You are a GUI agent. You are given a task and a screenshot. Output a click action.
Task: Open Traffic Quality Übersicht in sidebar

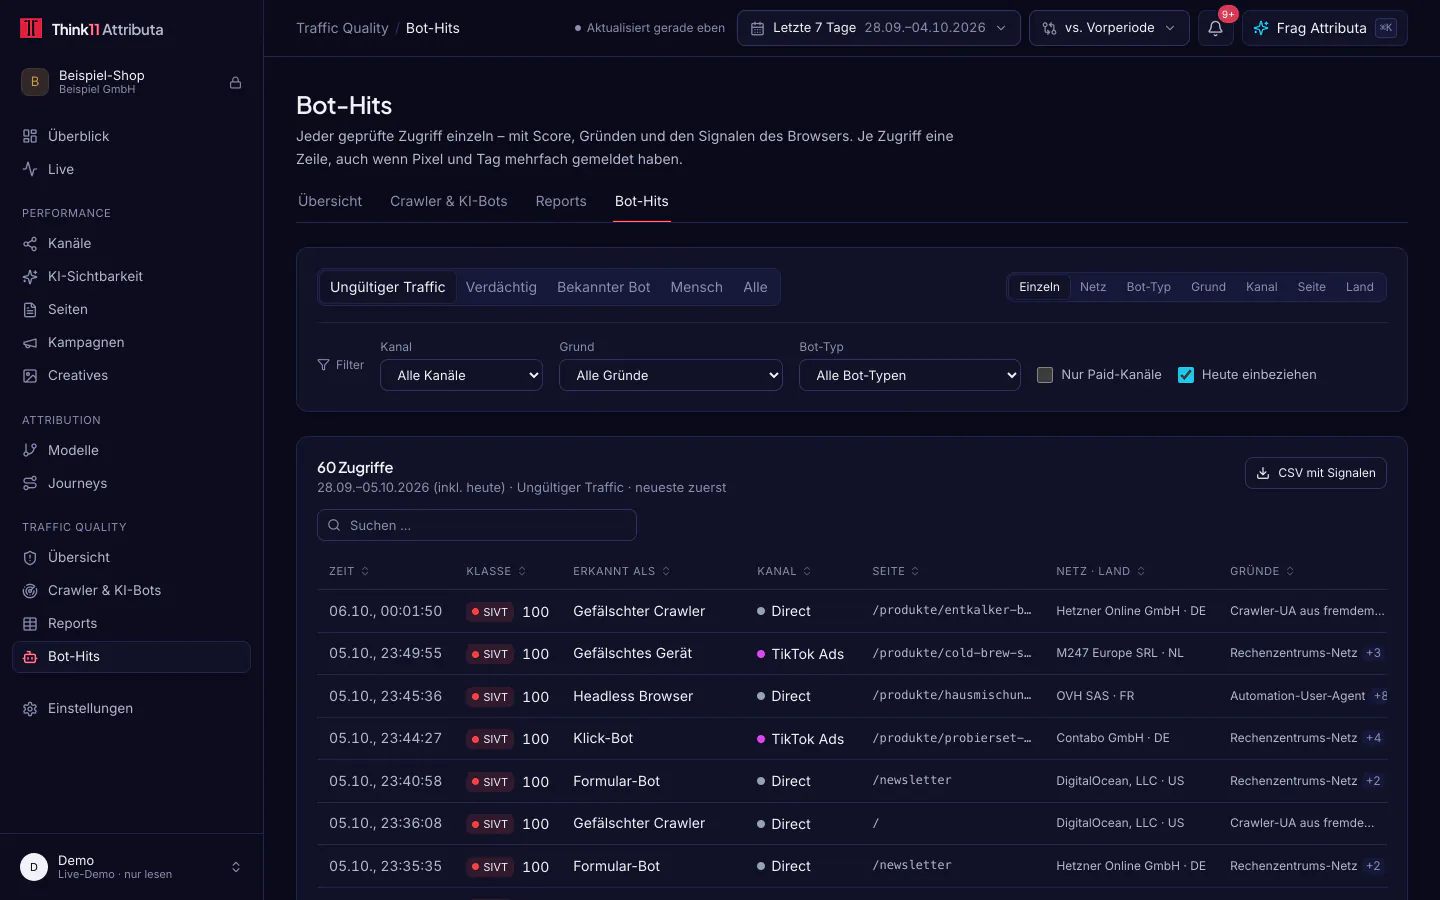tap(131, 557)
